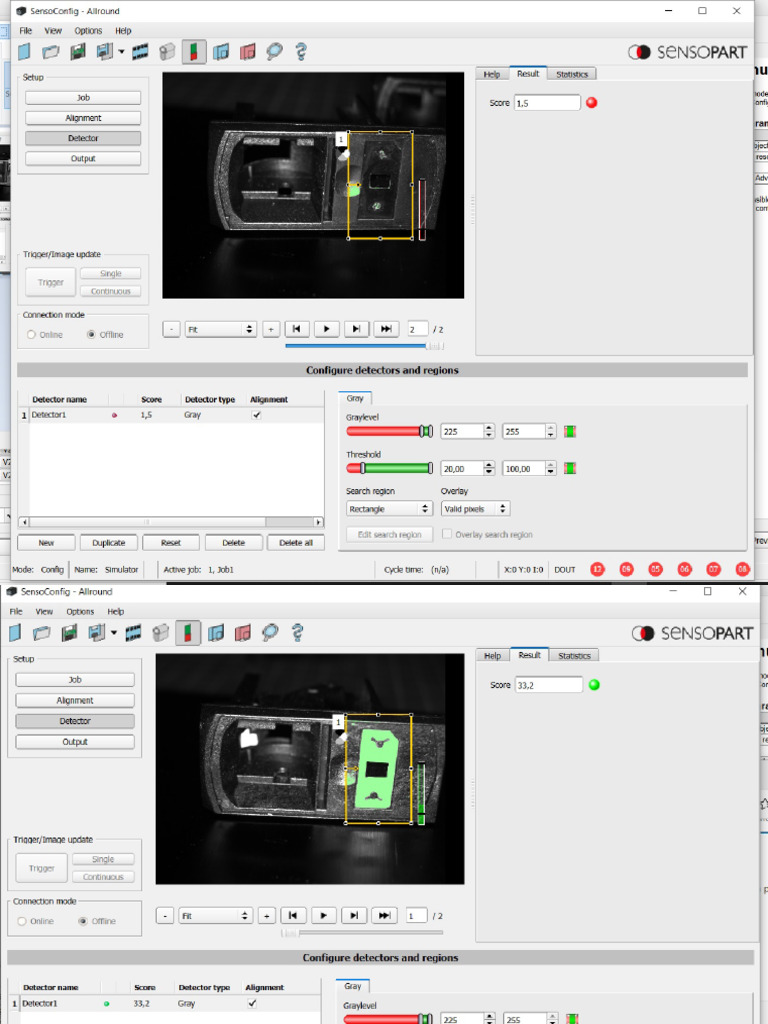Toggle the red/green bar icon in the lower window toolbar
Image resolution: width=768 pixels, height=1024 pixels.
187,632
